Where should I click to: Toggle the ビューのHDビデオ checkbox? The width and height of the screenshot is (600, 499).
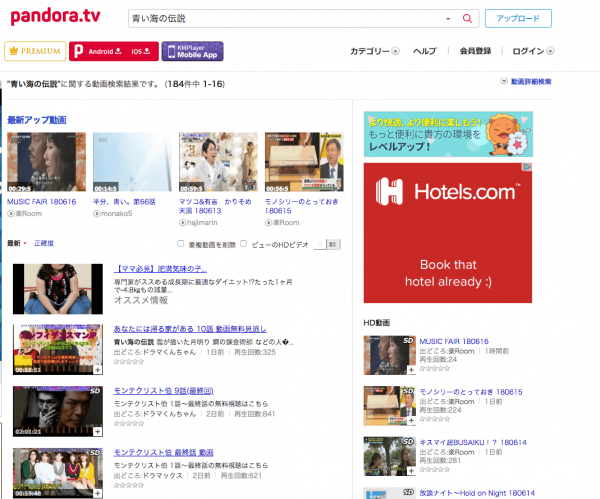click(243, 243)
